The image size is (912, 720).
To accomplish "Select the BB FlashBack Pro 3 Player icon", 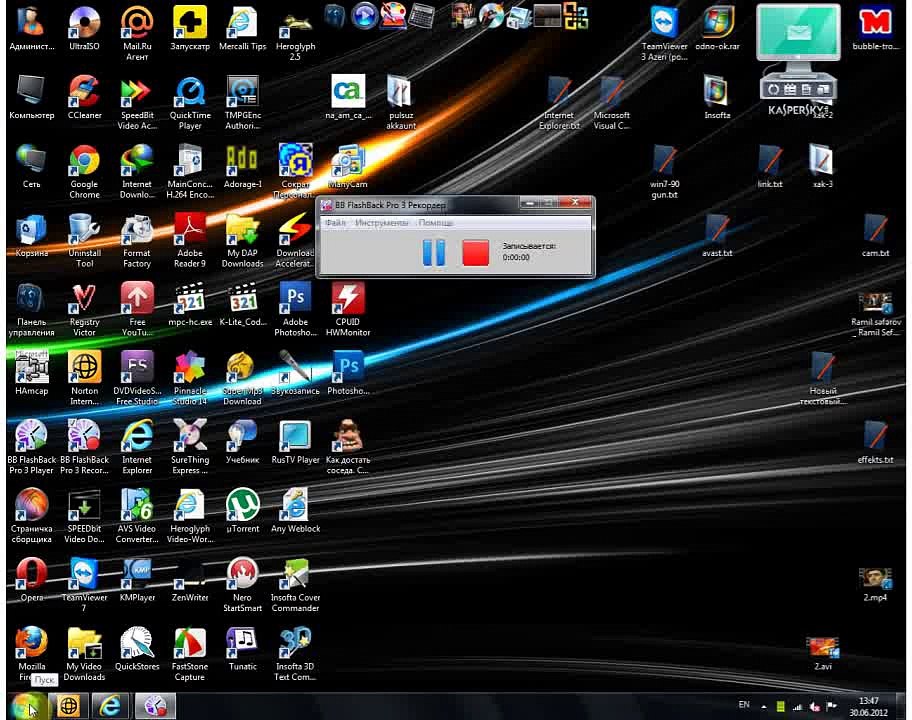I will point(31,447).
